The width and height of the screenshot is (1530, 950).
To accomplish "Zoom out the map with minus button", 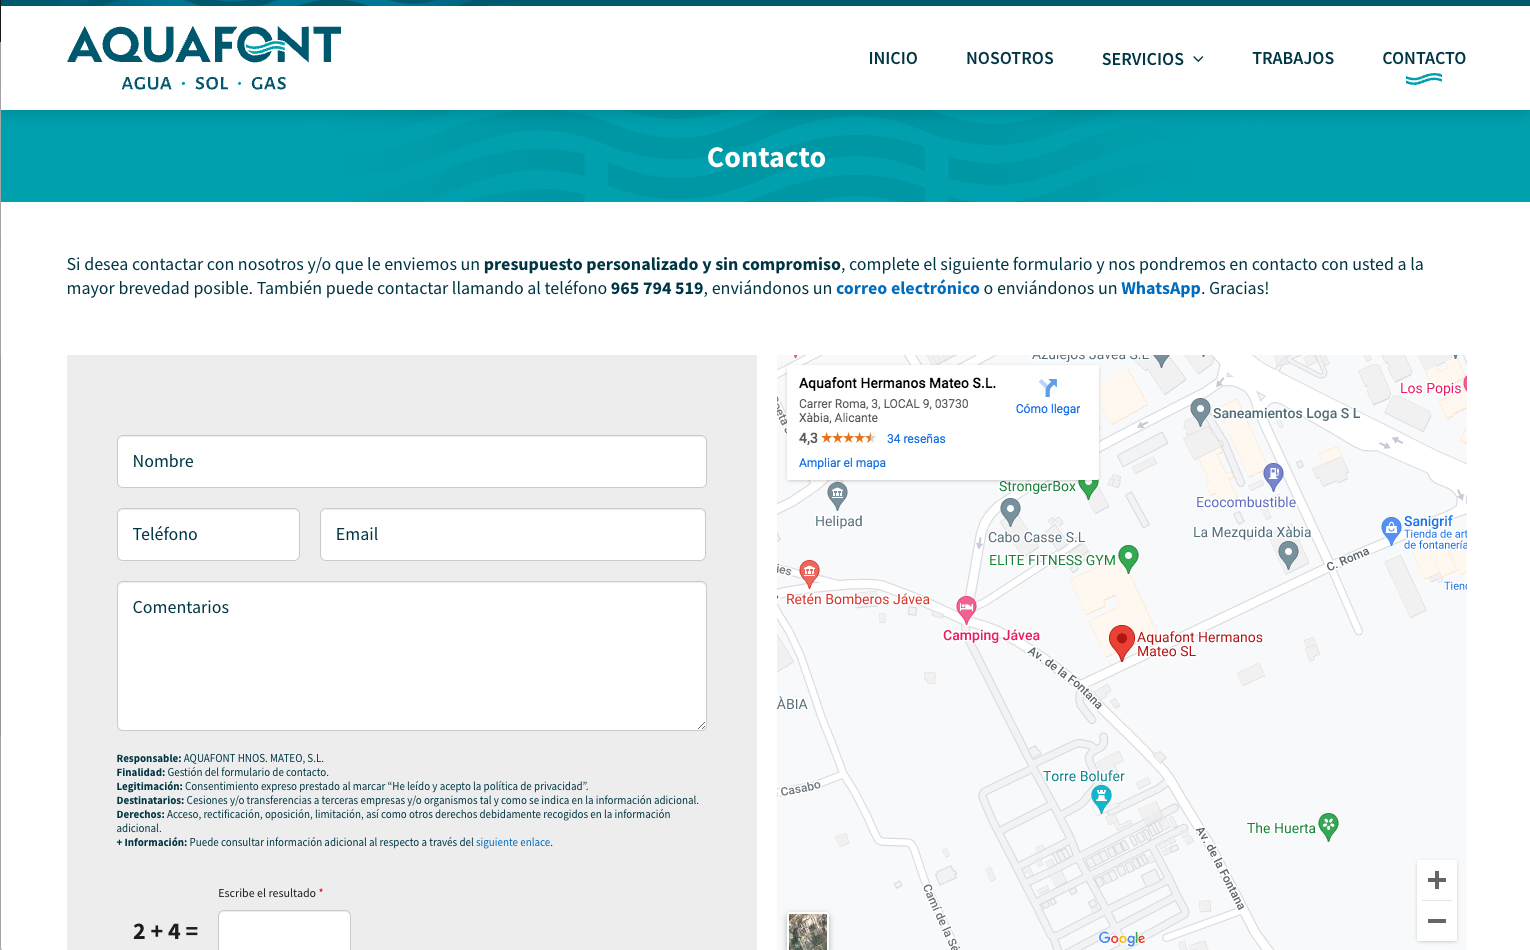I will point(1437,921).
